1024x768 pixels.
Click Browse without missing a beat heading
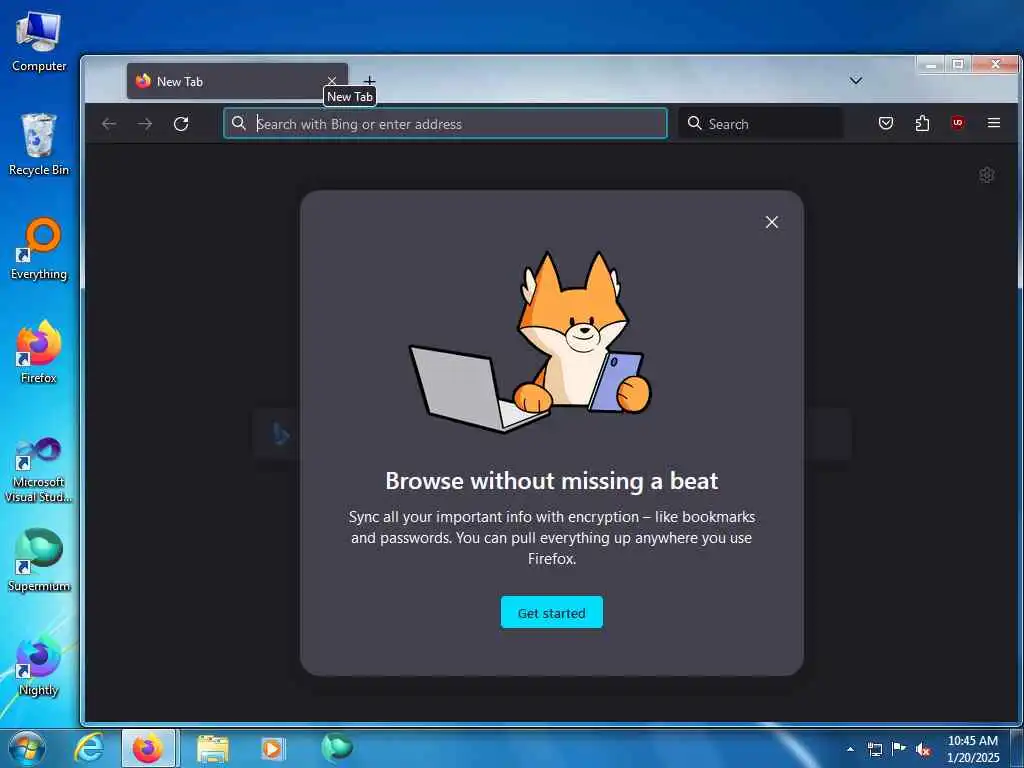pyautogui.click(x=551, y=481)
